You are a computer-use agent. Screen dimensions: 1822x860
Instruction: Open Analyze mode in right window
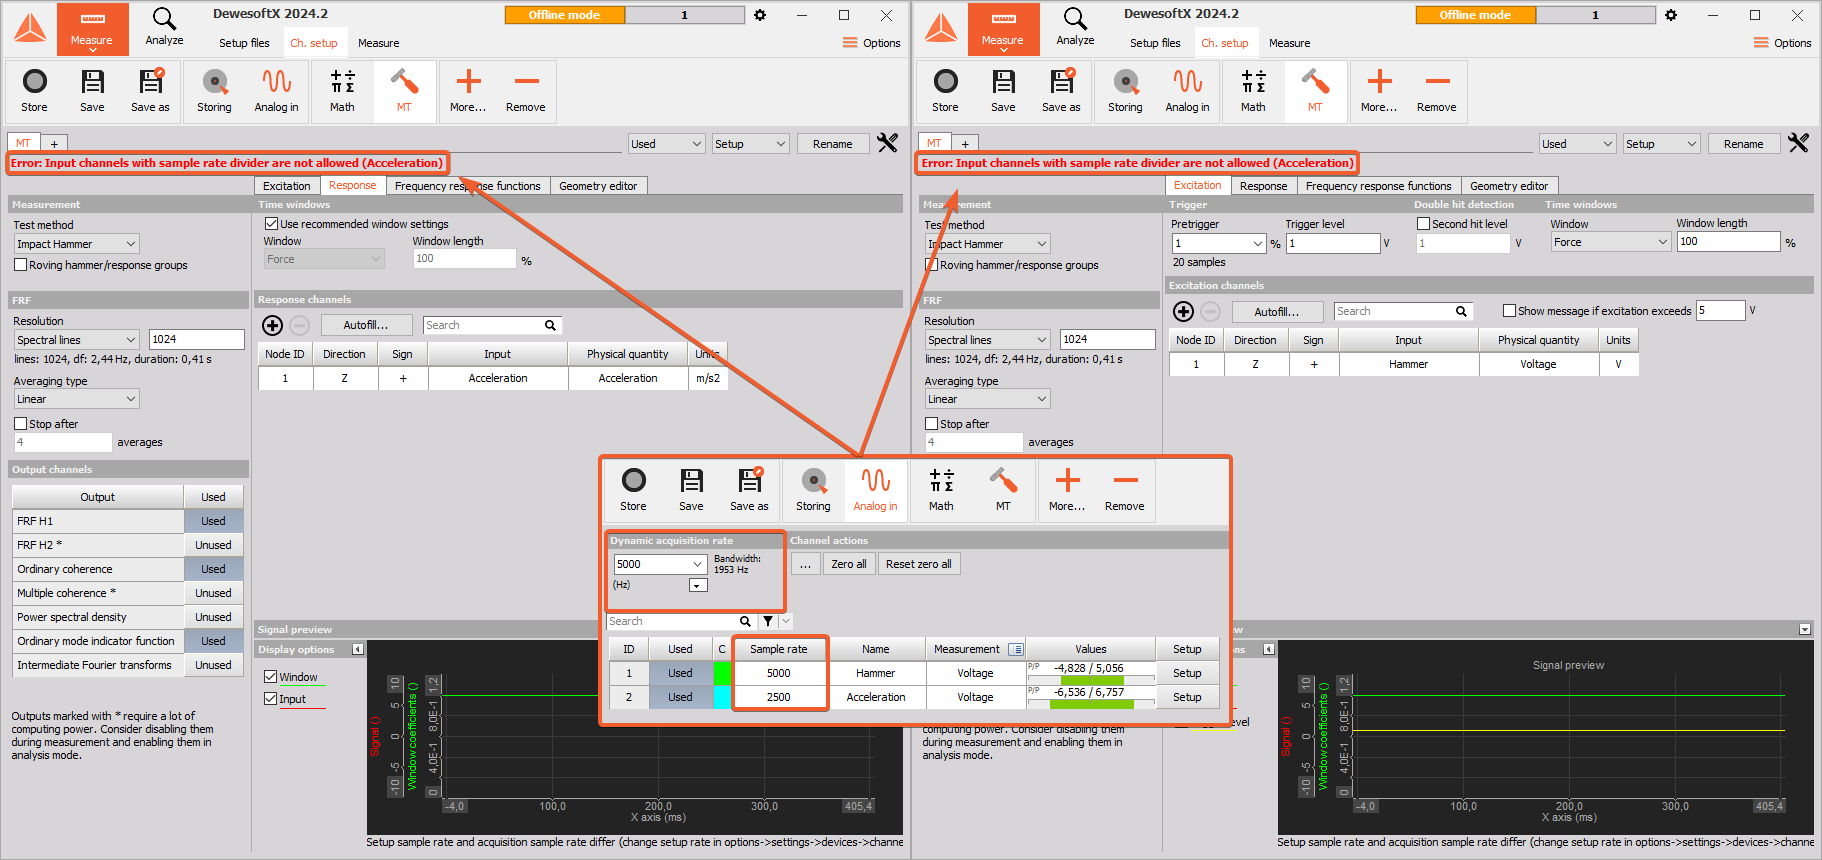point(1075,27)
